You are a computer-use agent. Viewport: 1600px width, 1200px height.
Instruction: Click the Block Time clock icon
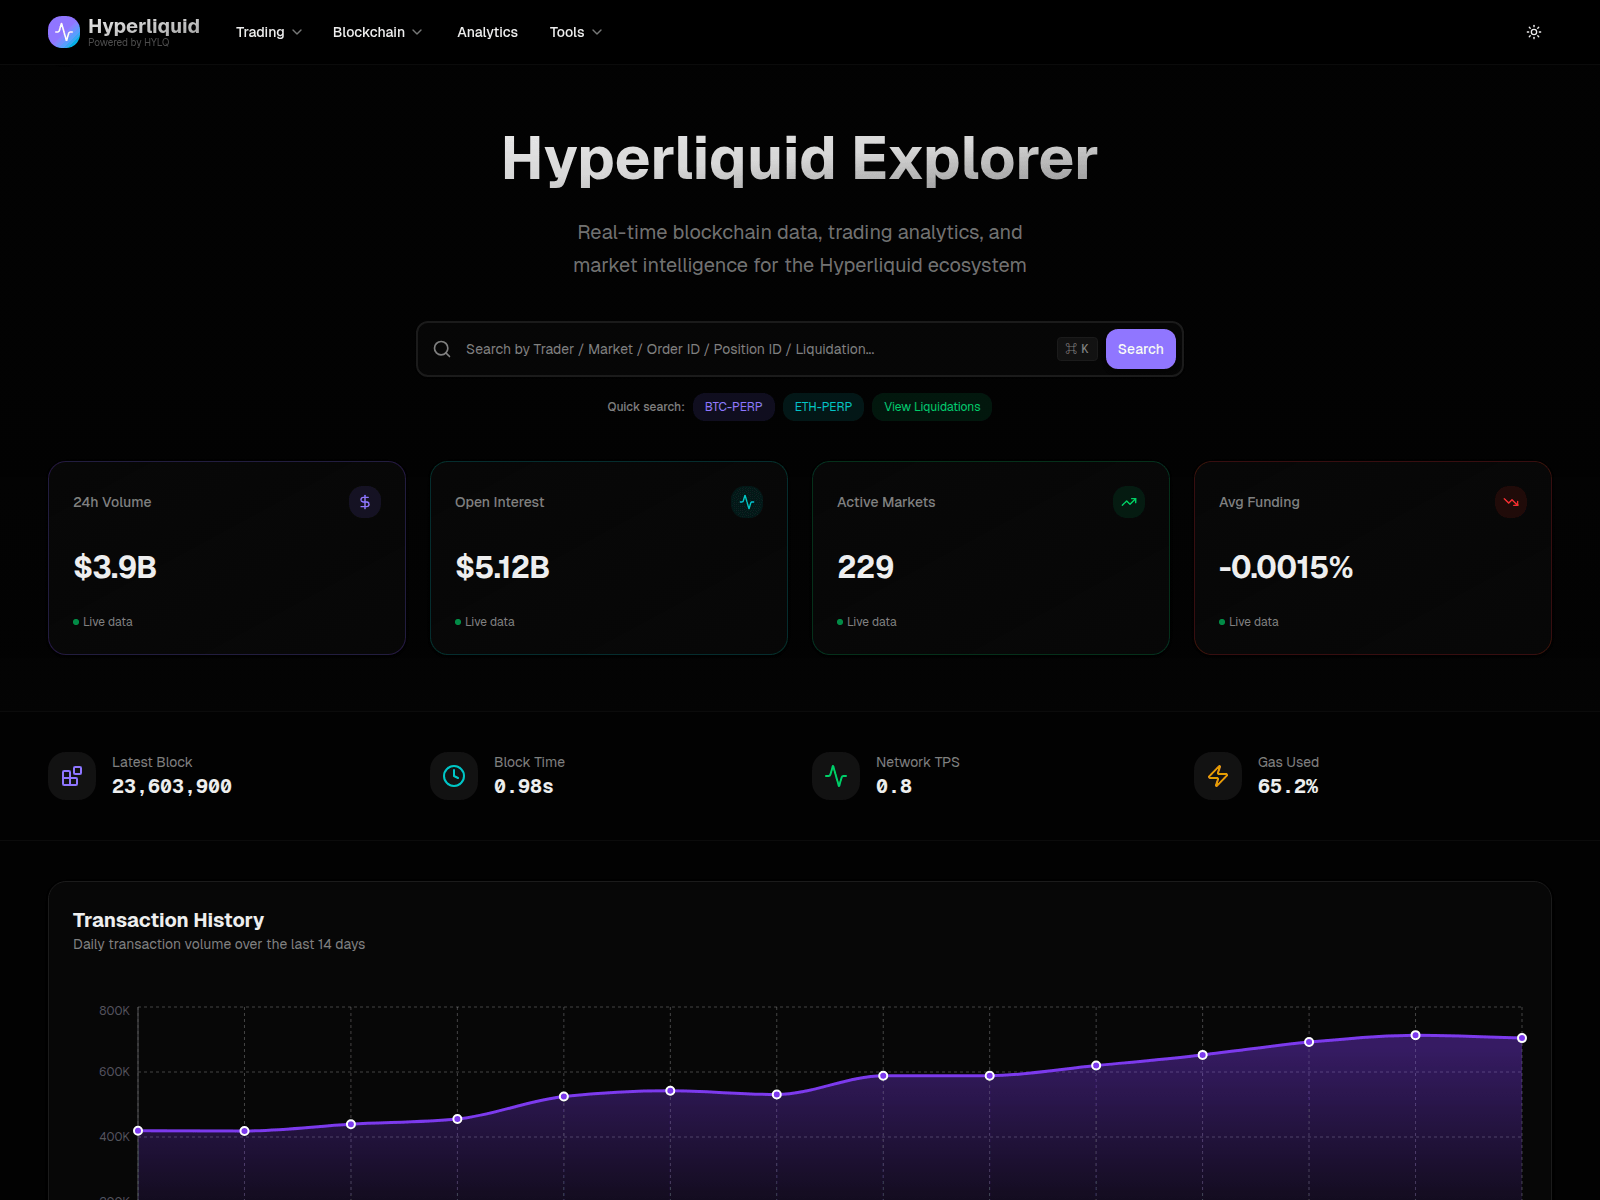tap(454, 776)
